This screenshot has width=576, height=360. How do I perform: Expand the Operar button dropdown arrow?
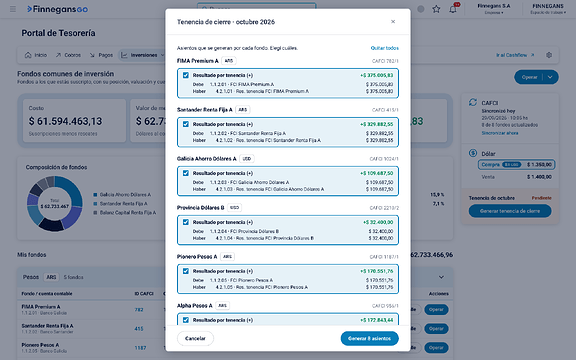[550, 77]
